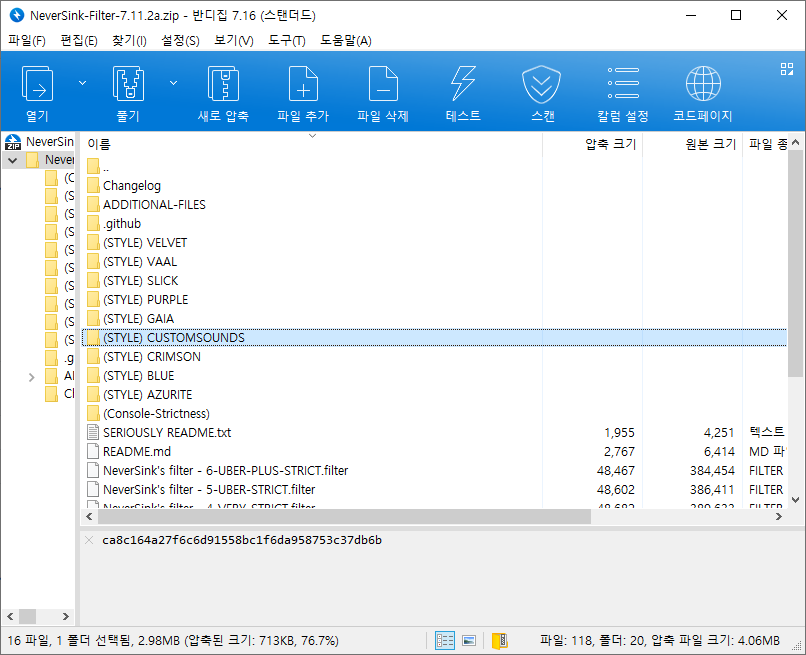Click the Bandizip title bar app icon
The width and height of the screenshot is (806, 655).
(x=17, y=15)
